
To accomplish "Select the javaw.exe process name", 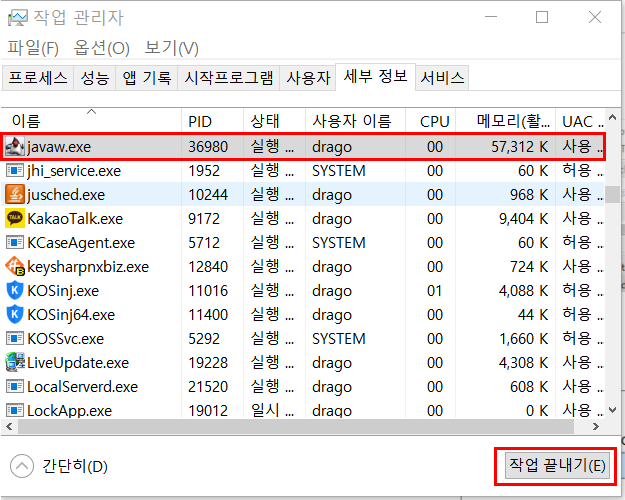I will tap(59, 147).
